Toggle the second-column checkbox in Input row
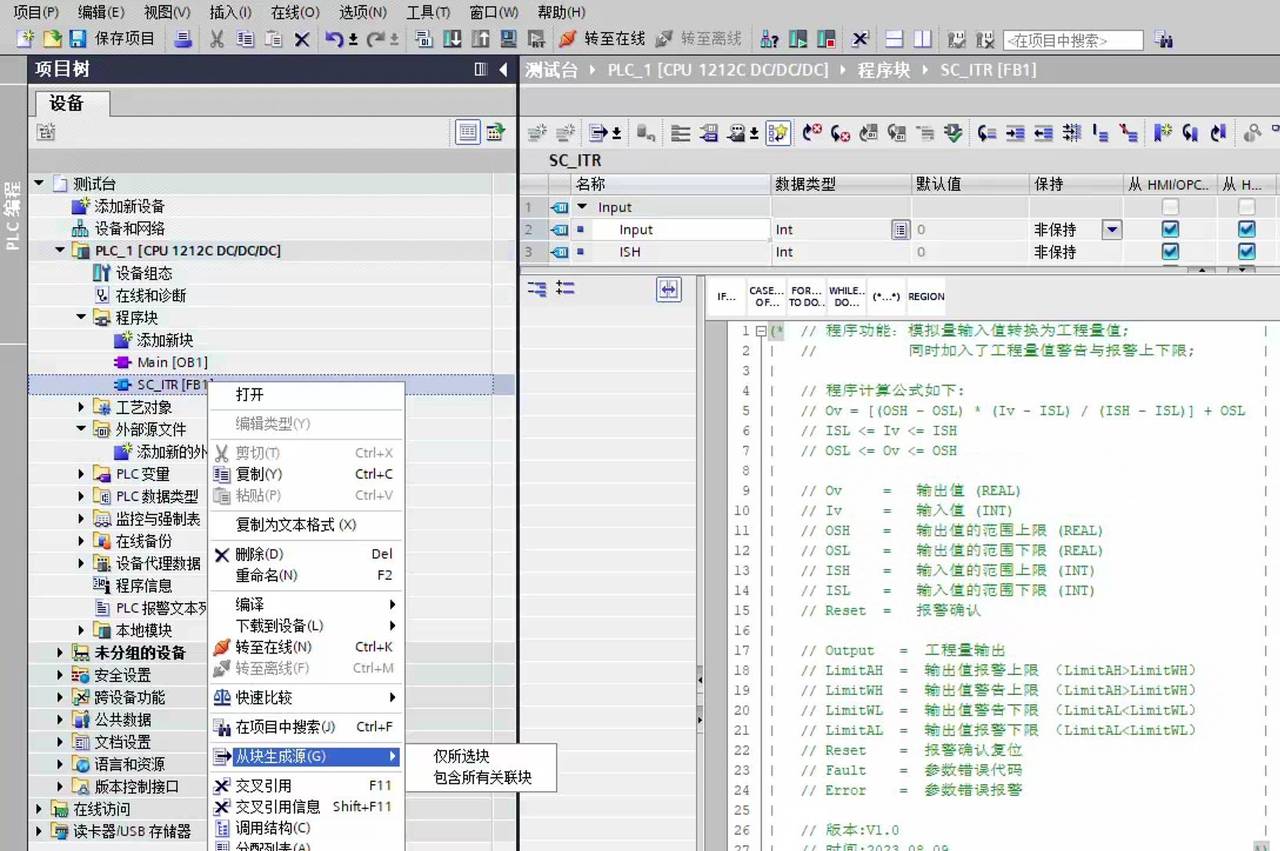The image size is (1280, 851). [1246, 230]
